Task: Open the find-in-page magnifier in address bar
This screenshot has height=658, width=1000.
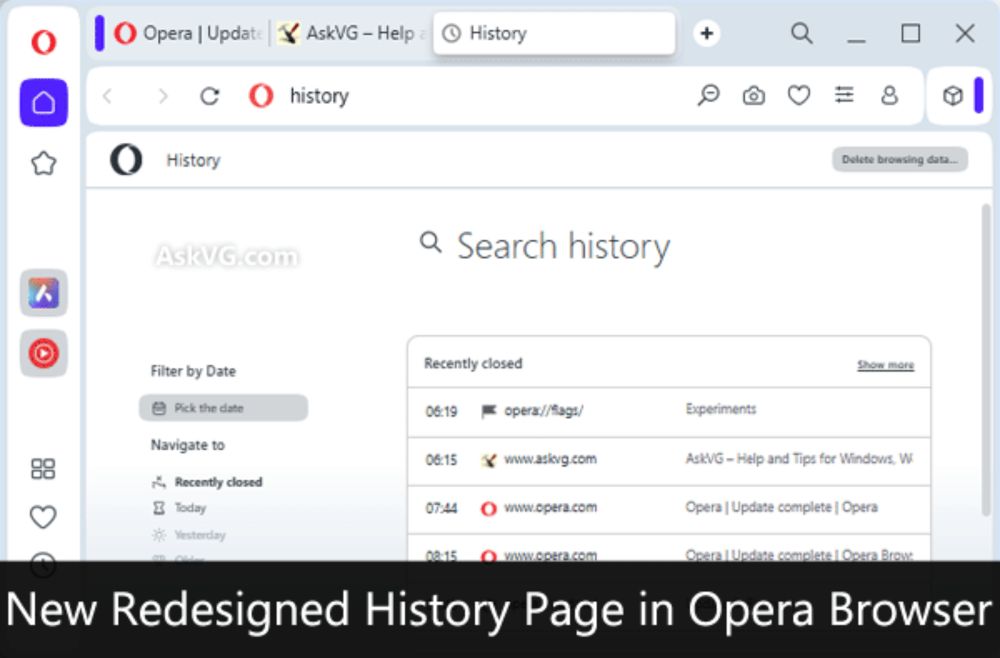Action: point(708,96)
